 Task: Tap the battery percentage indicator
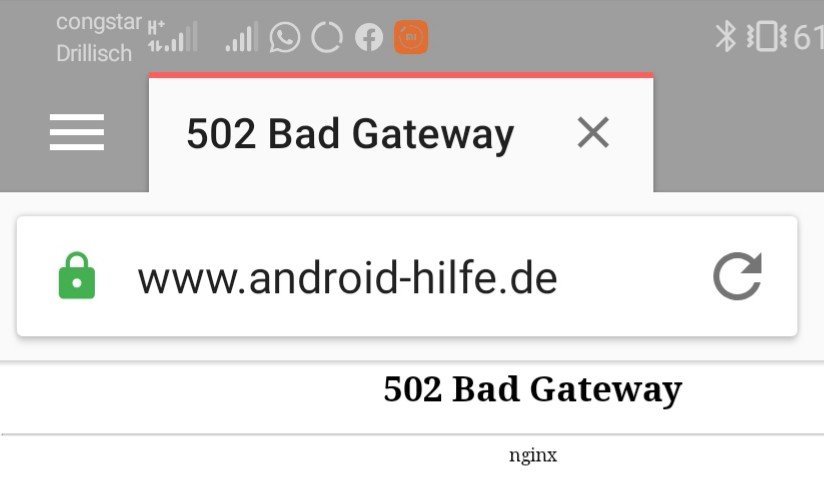tap(808, 37)
